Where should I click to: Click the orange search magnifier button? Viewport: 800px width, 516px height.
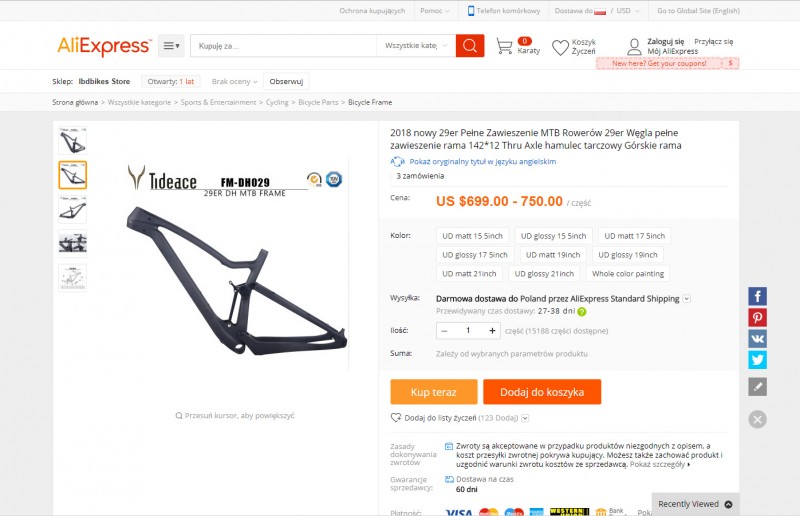click(x=469, y=46)
